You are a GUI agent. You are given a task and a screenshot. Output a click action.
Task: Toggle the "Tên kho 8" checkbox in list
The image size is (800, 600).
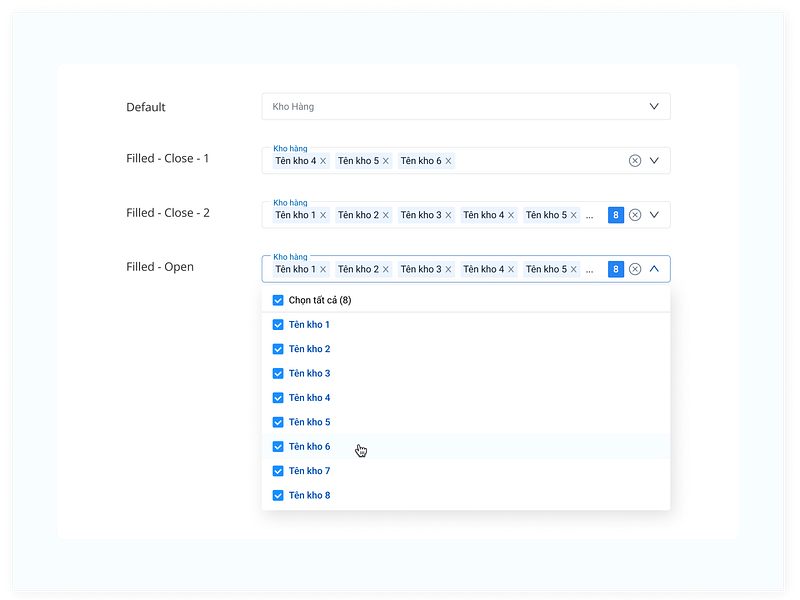278,495
